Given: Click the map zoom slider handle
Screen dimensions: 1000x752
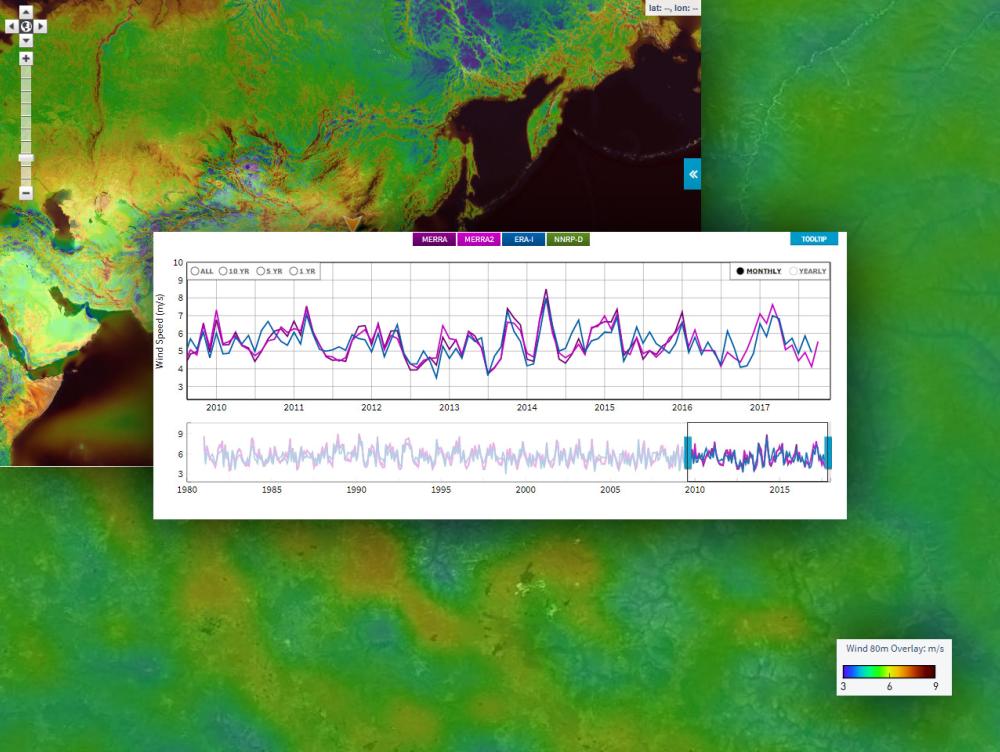Looking at the screenshot, I should click(26, 158).
